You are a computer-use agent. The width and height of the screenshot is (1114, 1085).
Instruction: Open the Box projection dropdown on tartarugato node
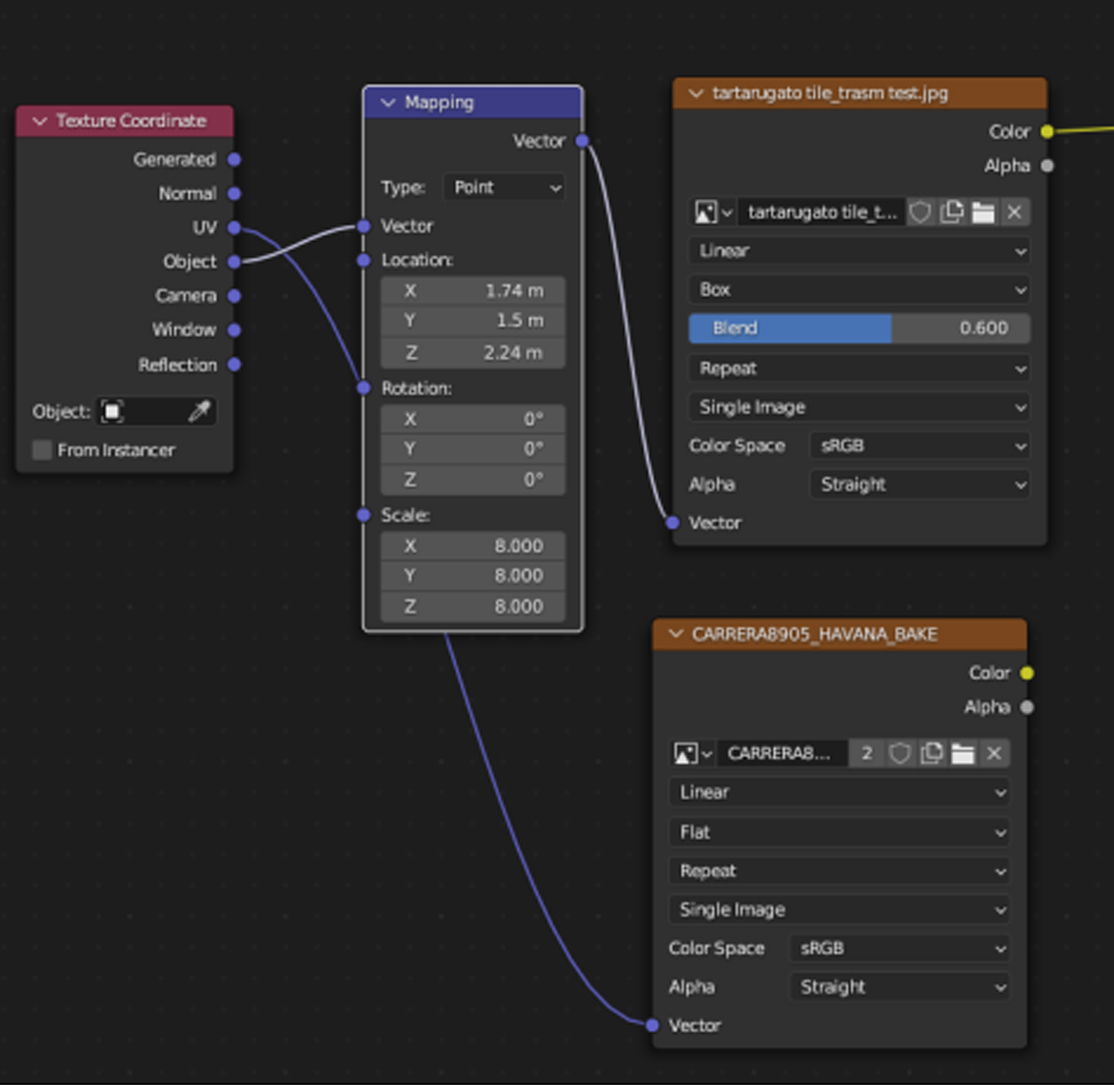point(860,290)
